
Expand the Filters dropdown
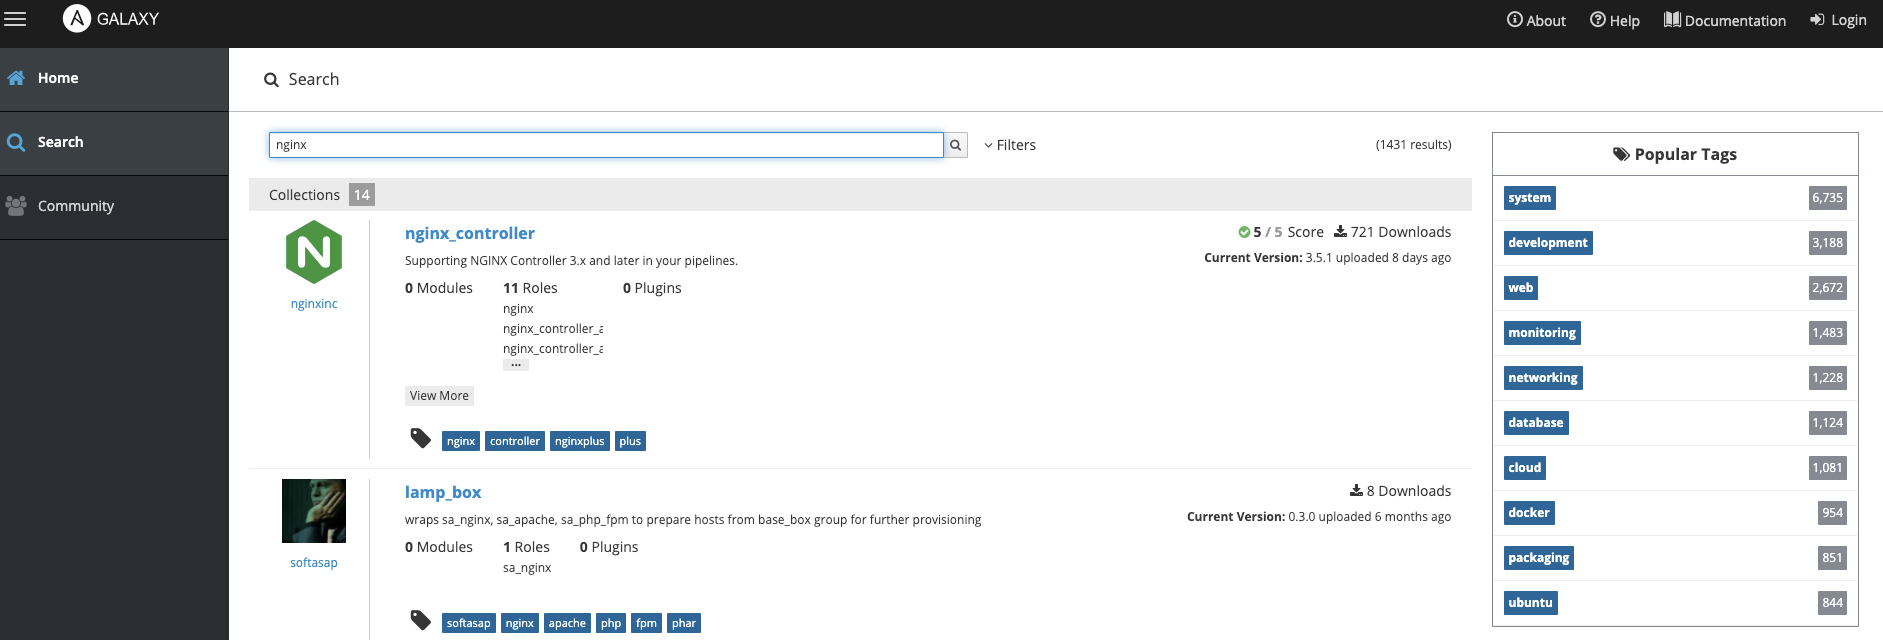pyautogui.click(x=1010, y=145)
